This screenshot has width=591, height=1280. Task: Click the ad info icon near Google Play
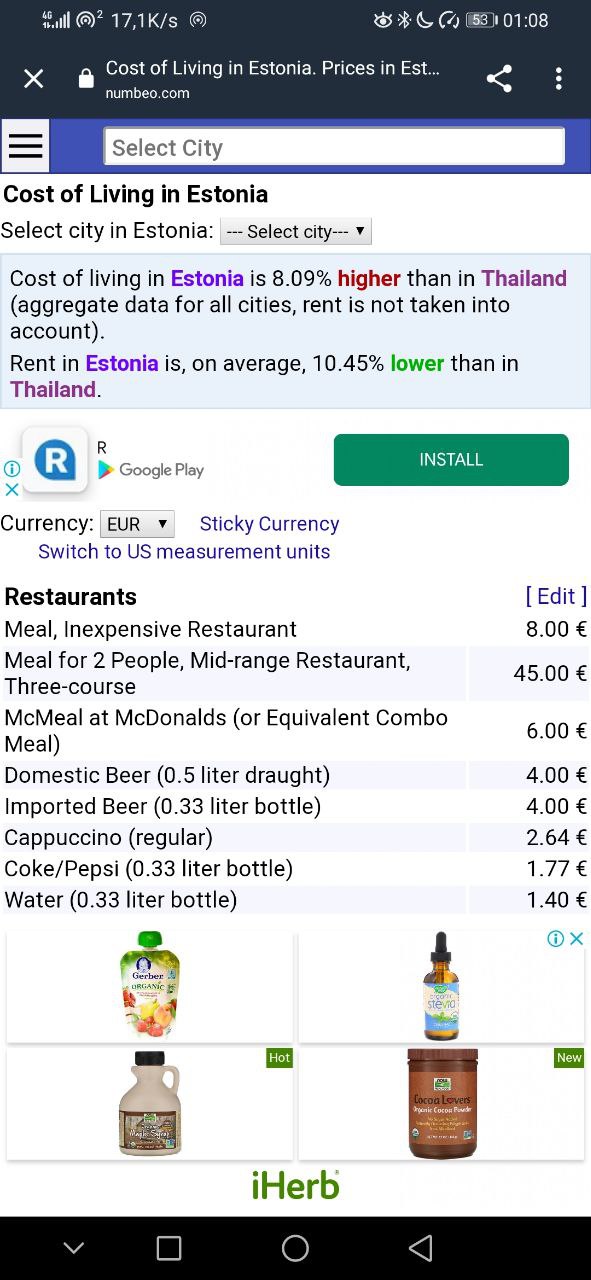pyautogui.click(x=12, y=468)
